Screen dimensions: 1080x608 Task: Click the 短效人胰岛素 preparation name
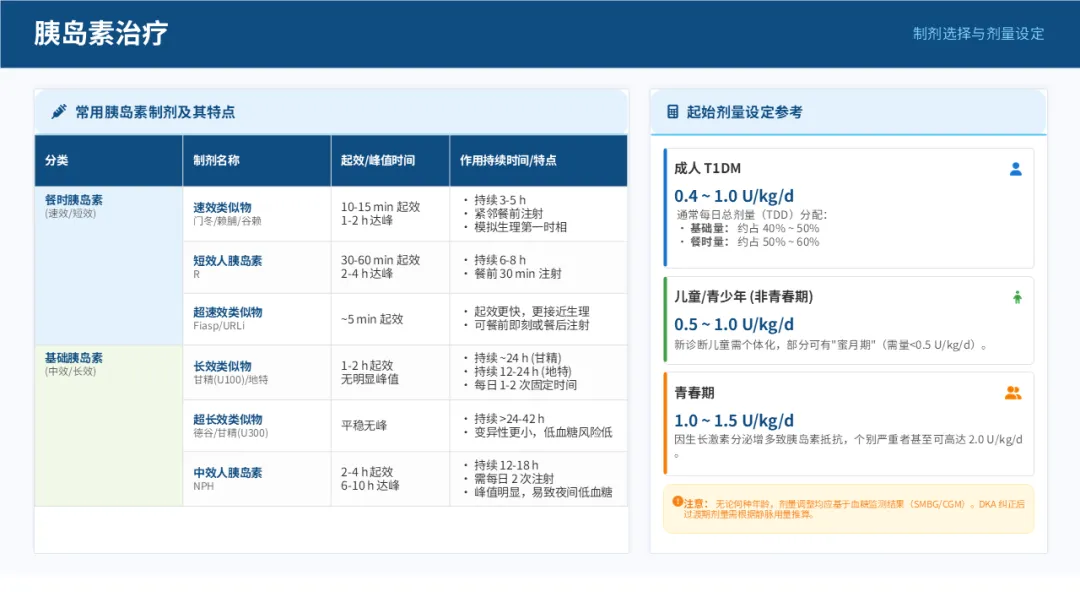point(228,260)
